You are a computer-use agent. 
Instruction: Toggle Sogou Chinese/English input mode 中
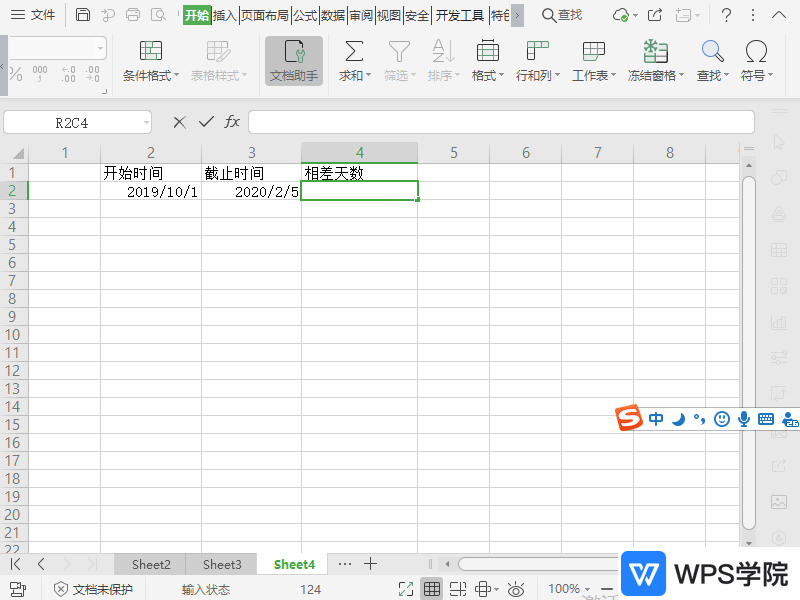(x=656, y=419)
